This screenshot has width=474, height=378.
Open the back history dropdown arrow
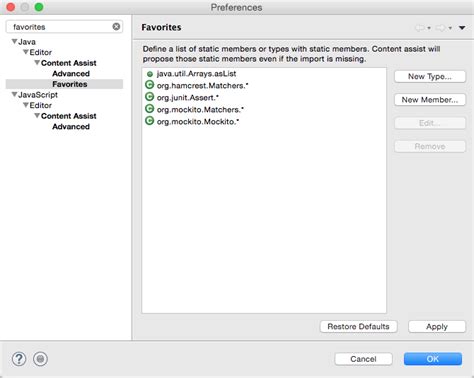click(429, 28)
